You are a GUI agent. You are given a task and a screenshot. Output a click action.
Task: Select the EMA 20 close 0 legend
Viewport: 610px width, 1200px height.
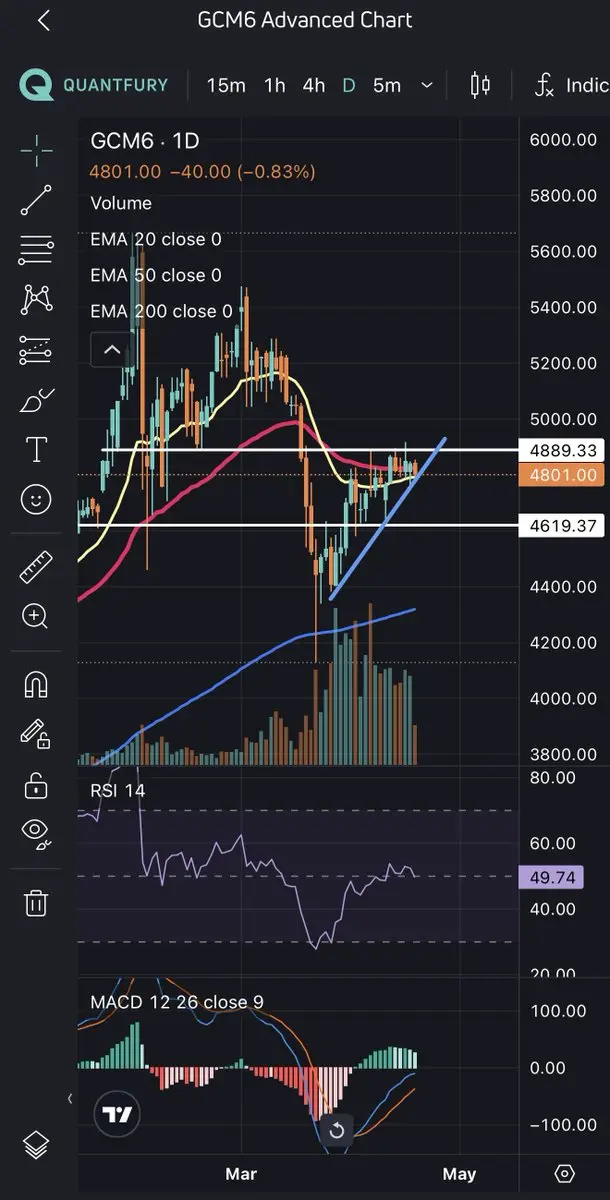(156, 240)
